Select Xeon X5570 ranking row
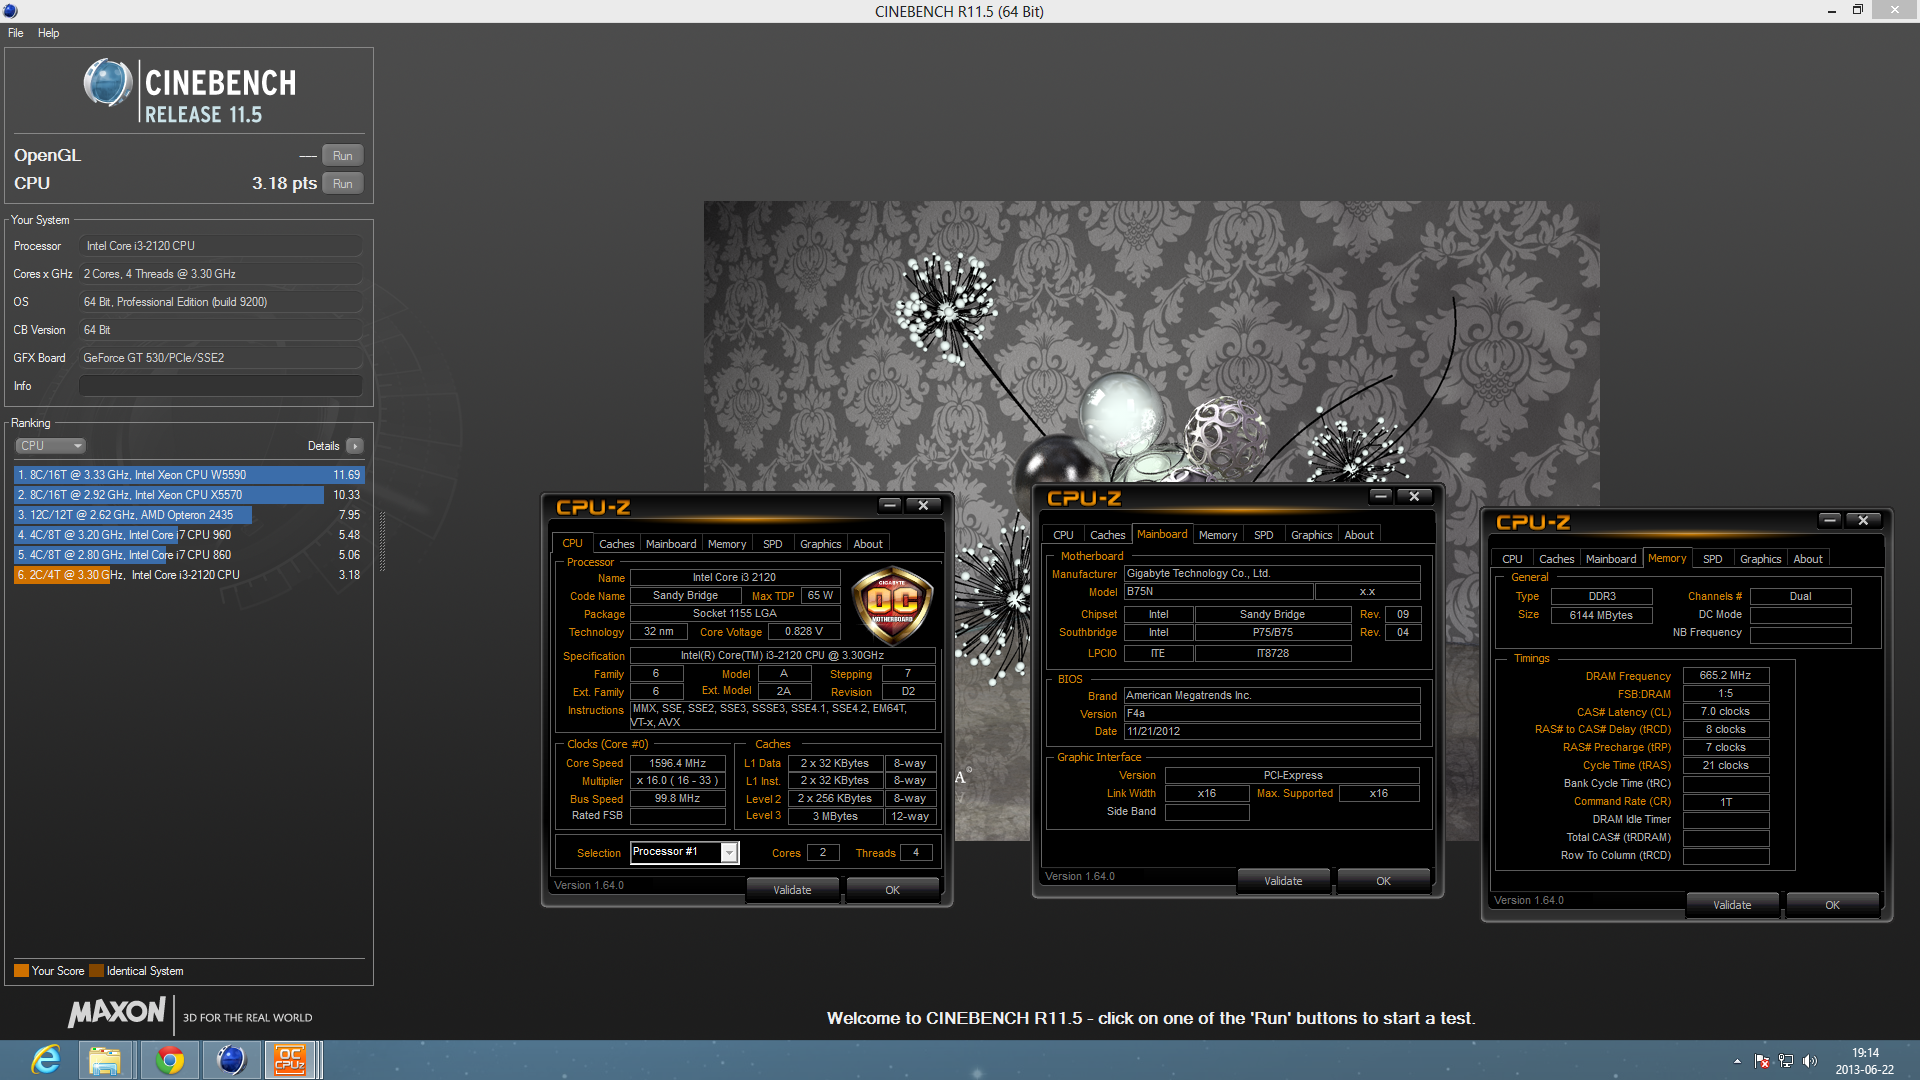The width and height of the screenshot is (1920, 1080). [x=189, y=495]
